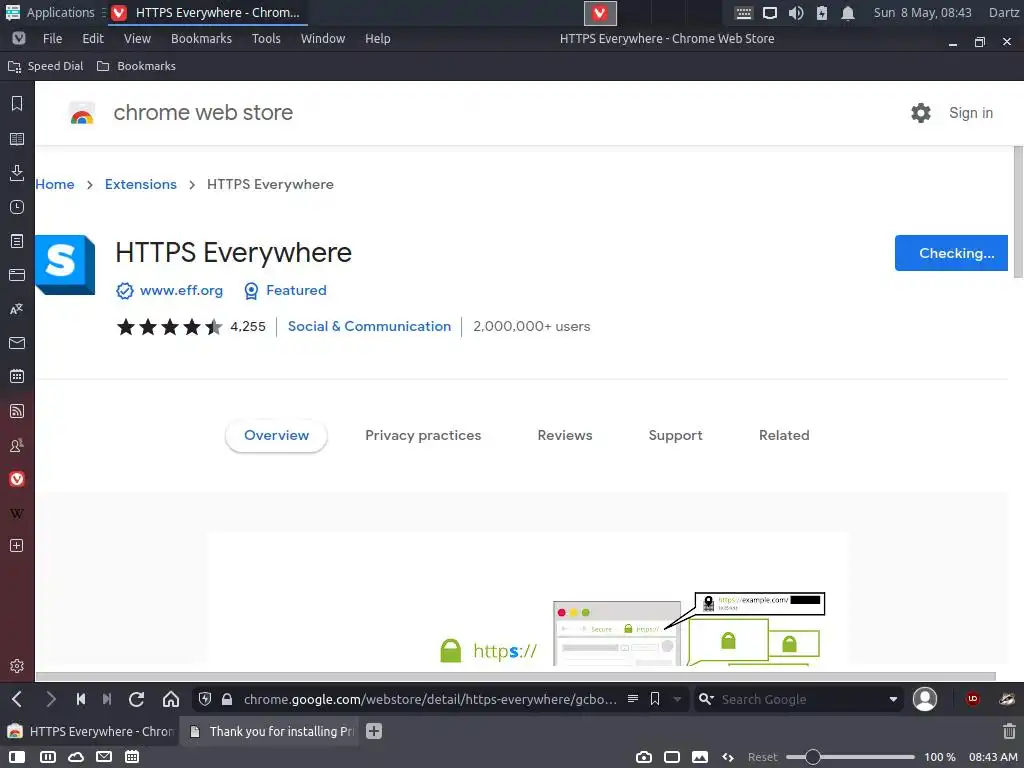Open a new tab
Viewport: 1024px width, 768px height.
pyautogui.click(x=374, y=731)
